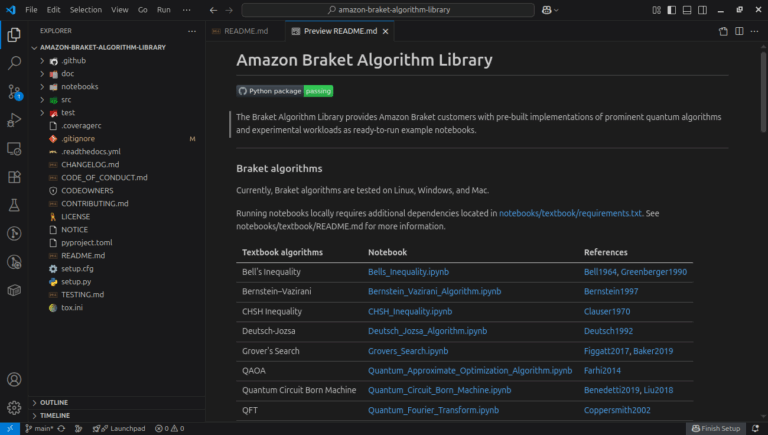Viewport: 768px width, 435px height.
Task: Open the additional menus ellipsis in menu bar
Action: (187, 10)
